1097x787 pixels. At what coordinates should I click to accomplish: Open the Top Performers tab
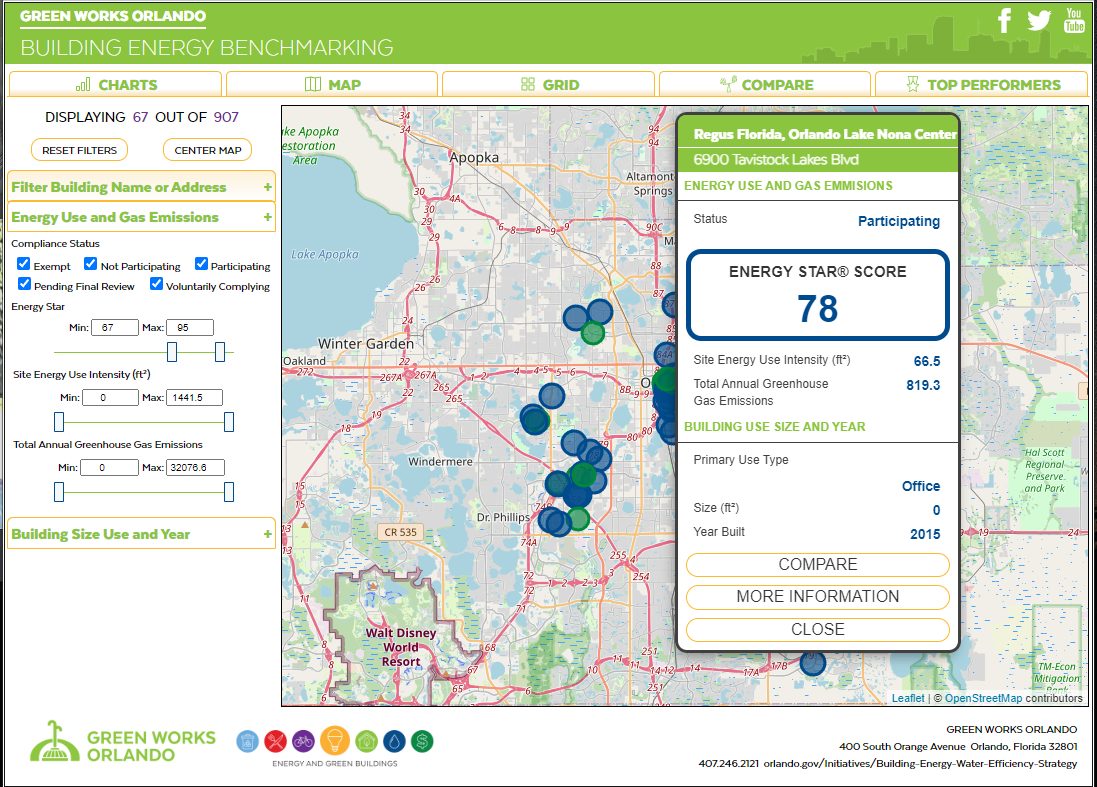(x=982, y=85)
